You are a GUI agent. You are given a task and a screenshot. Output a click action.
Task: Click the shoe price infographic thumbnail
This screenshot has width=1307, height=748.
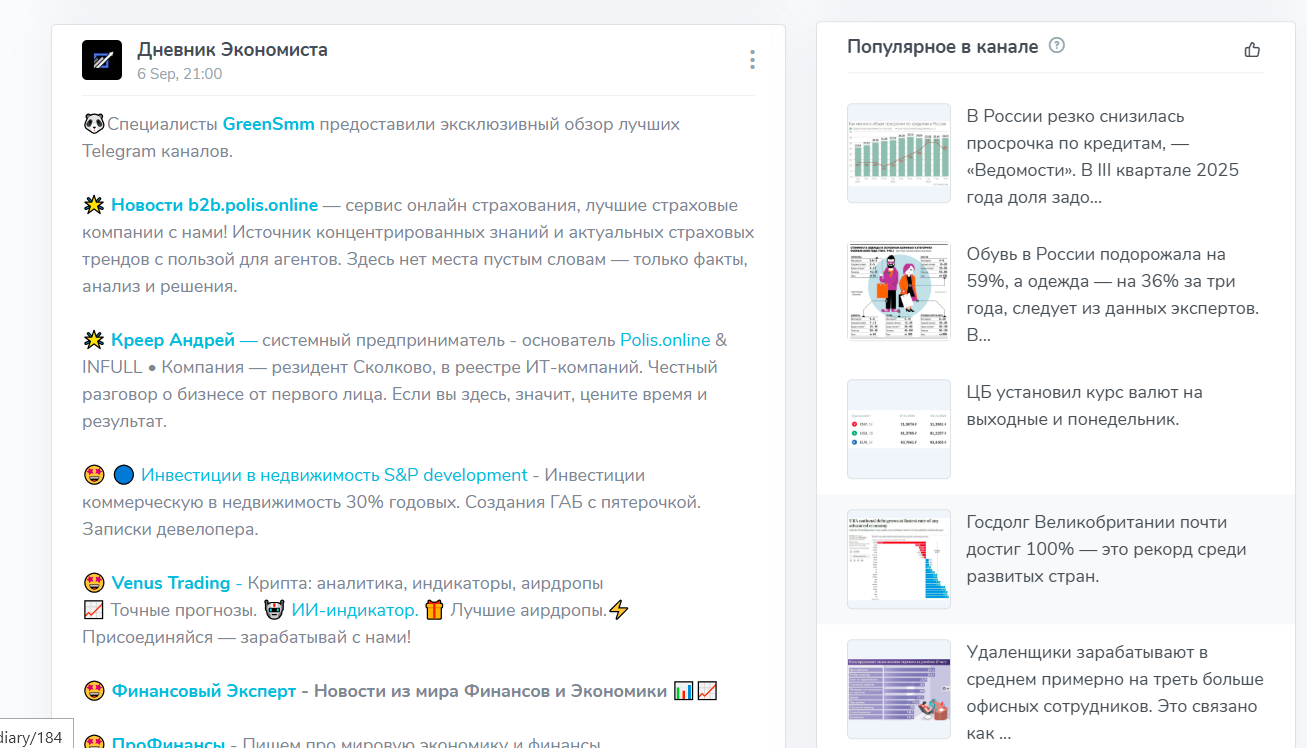(898, 290)
